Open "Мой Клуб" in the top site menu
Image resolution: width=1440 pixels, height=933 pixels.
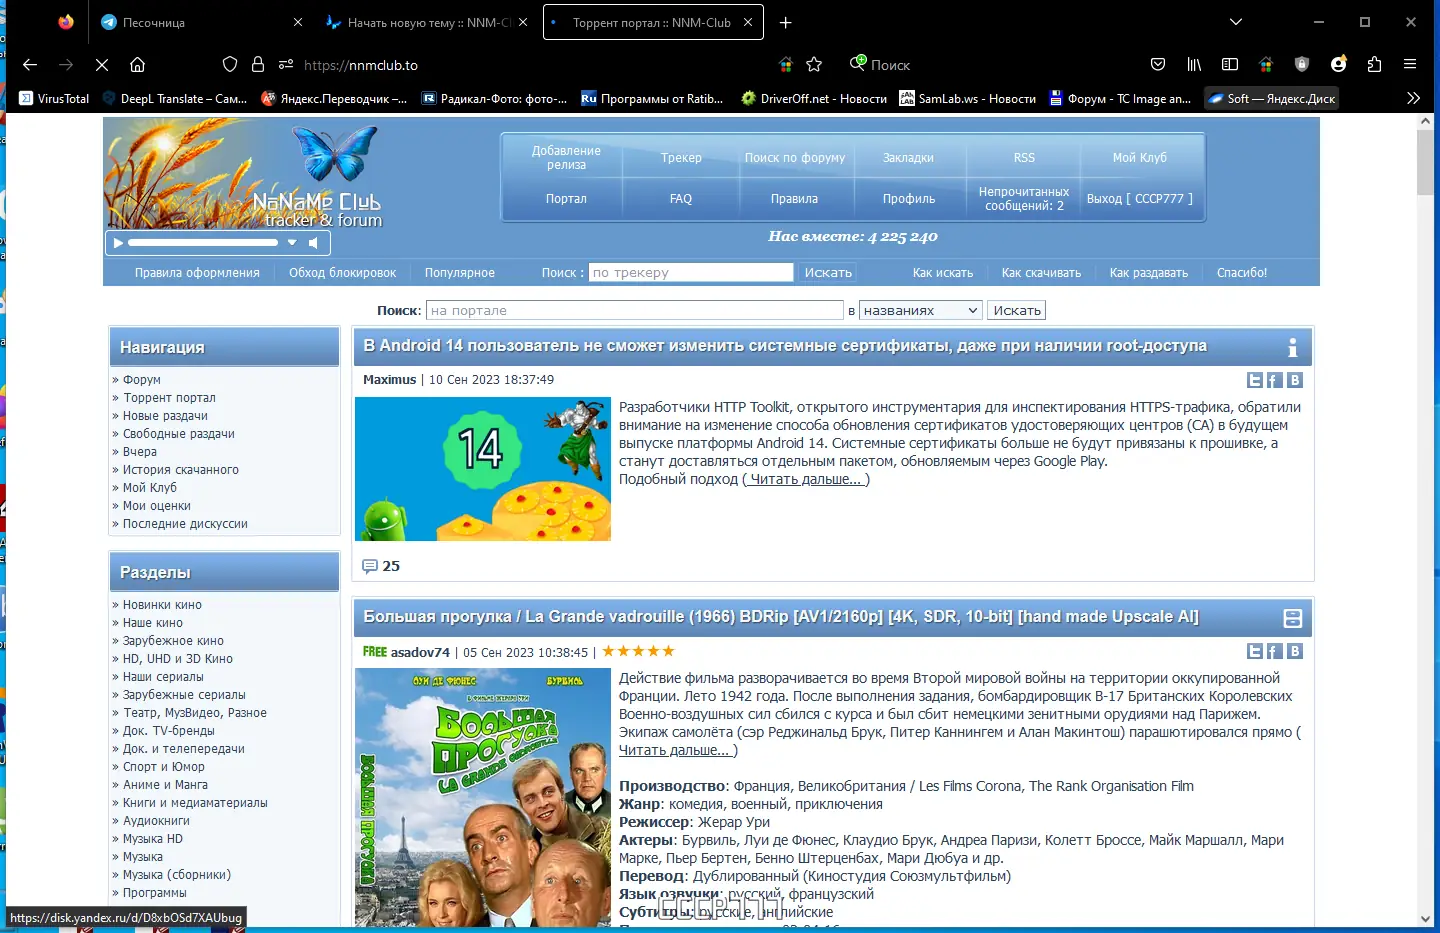click(x=1140, y=158)
